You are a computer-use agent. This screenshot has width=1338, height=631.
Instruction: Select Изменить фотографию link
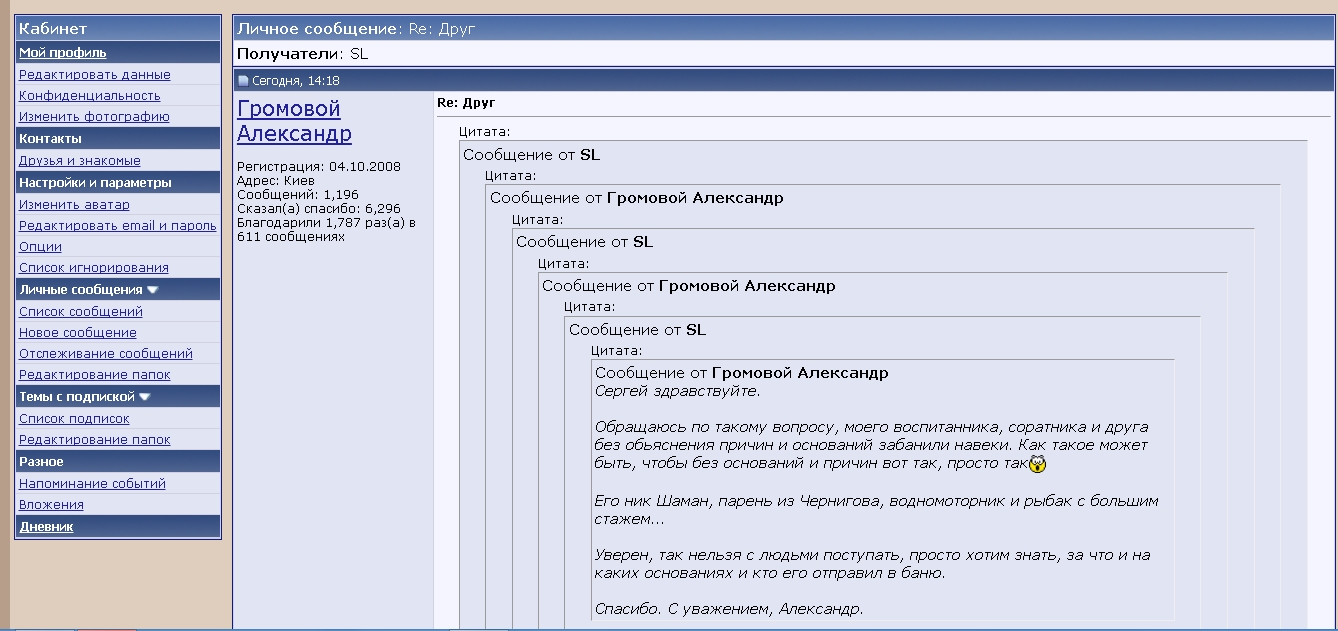94,117
